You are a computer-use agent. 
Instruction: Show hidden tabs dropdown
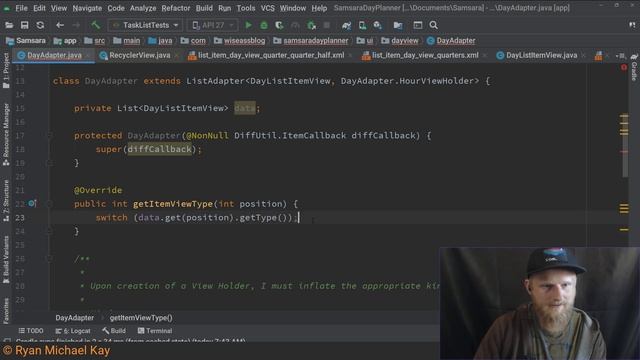coord(620,56)
